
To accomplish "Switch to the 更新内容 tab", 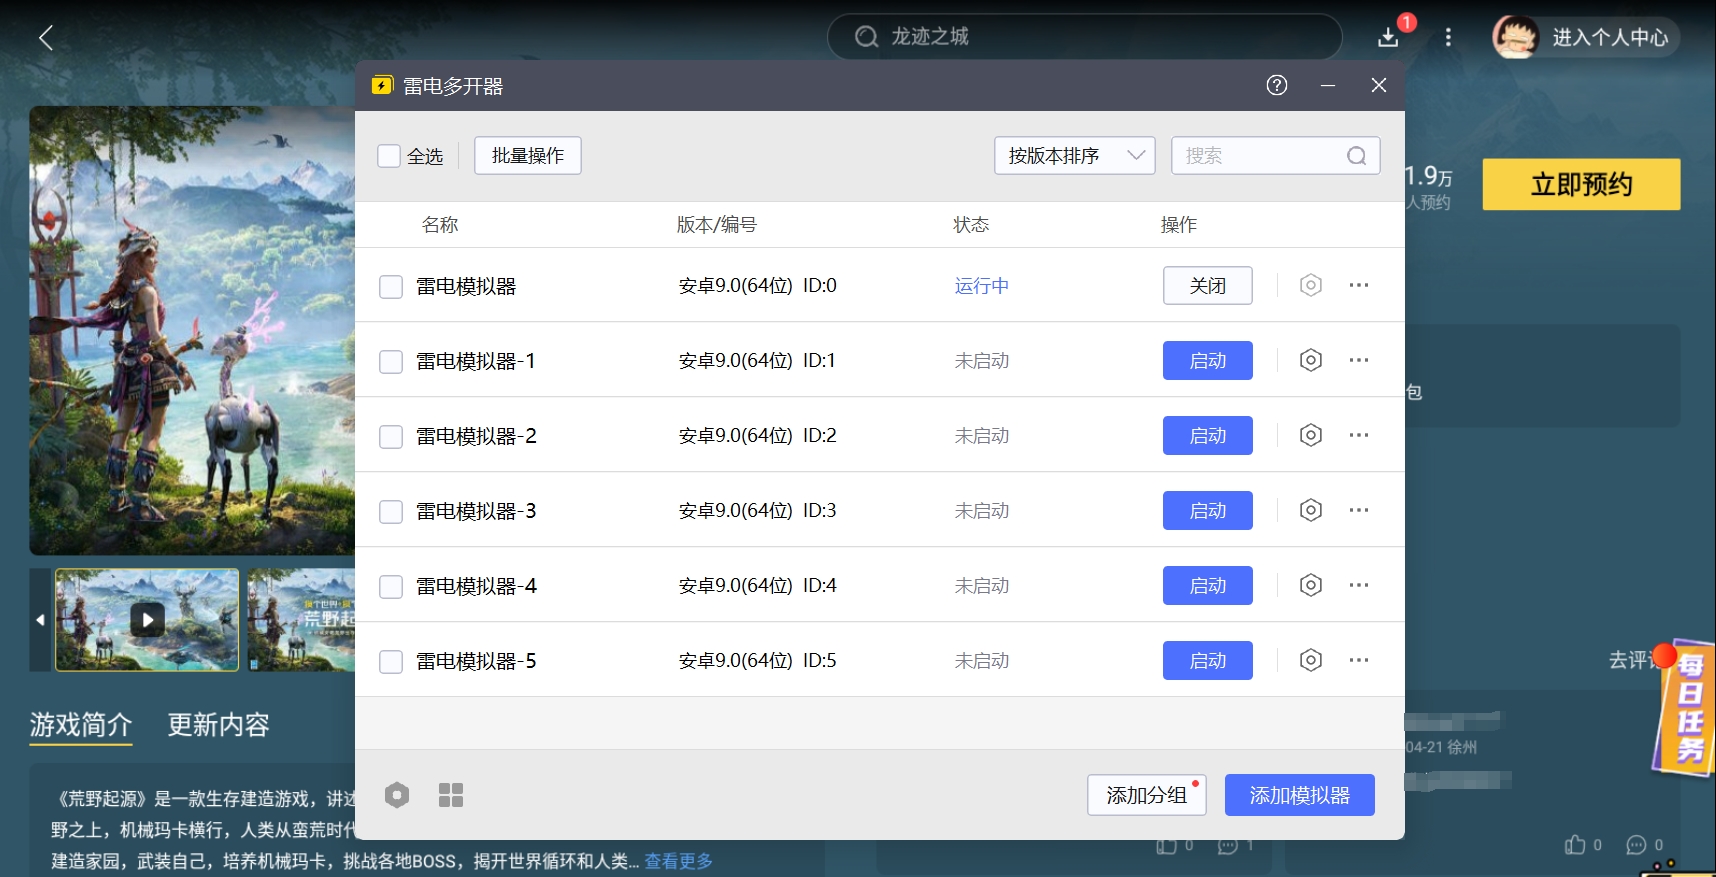I will click(x=218, y=725).
